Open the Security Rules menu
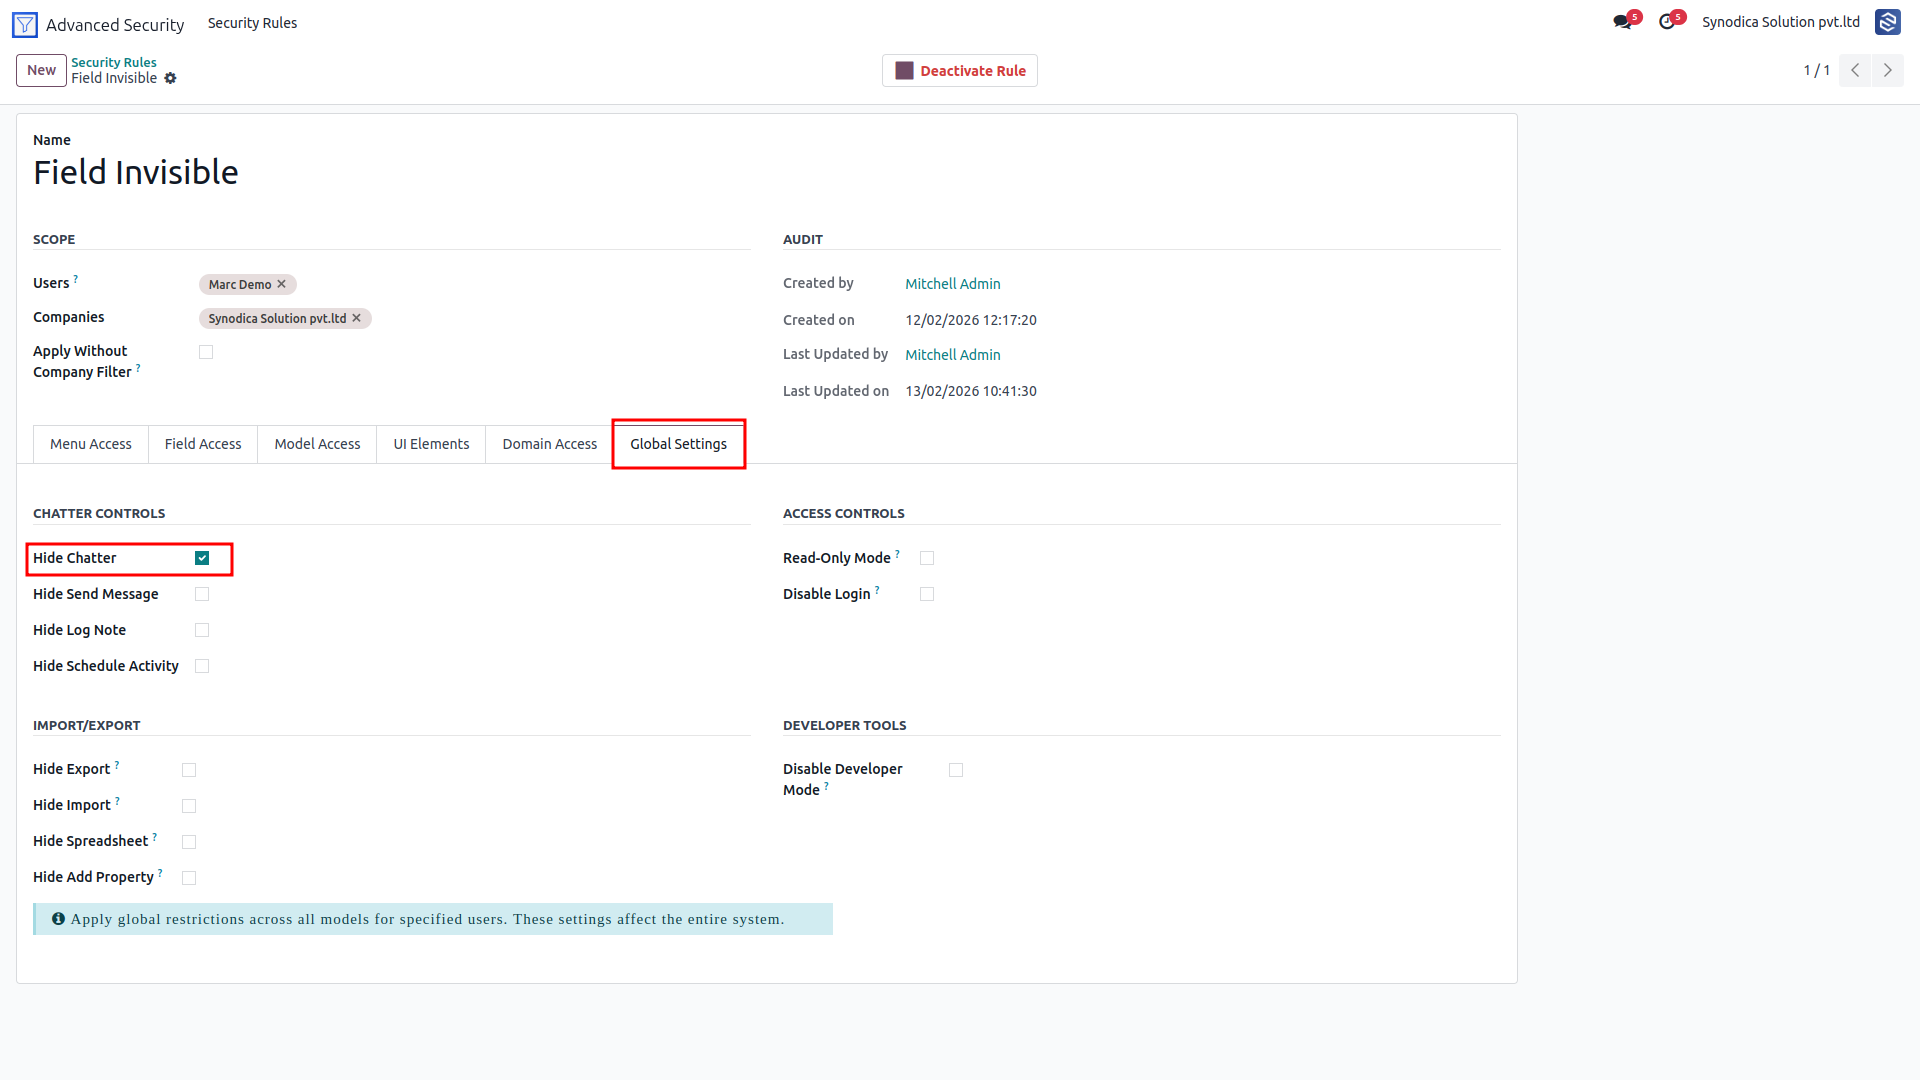The image size is (1920, 1080). pos(252,23)
